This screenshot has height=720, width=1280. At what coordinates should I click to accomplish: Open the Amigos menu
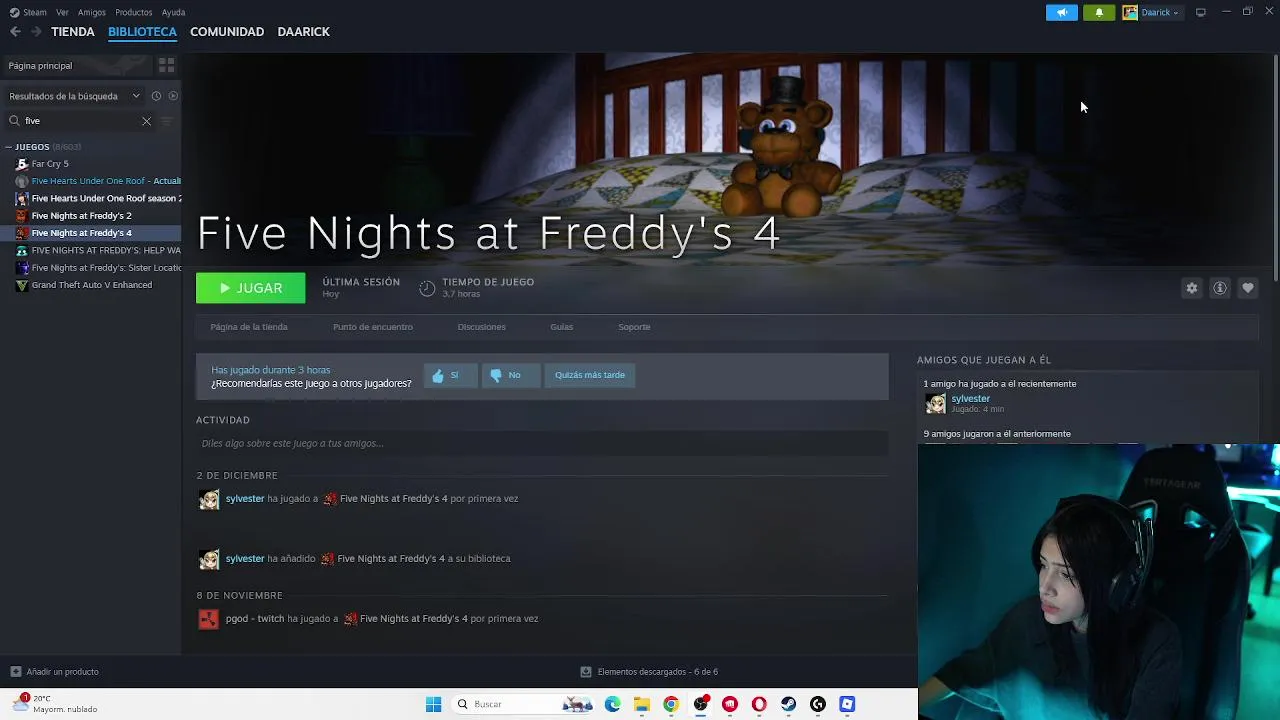tap(92, 12)
